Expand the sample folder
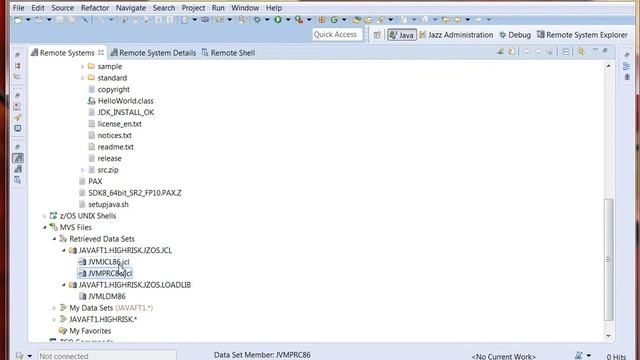 click(82, 67)
